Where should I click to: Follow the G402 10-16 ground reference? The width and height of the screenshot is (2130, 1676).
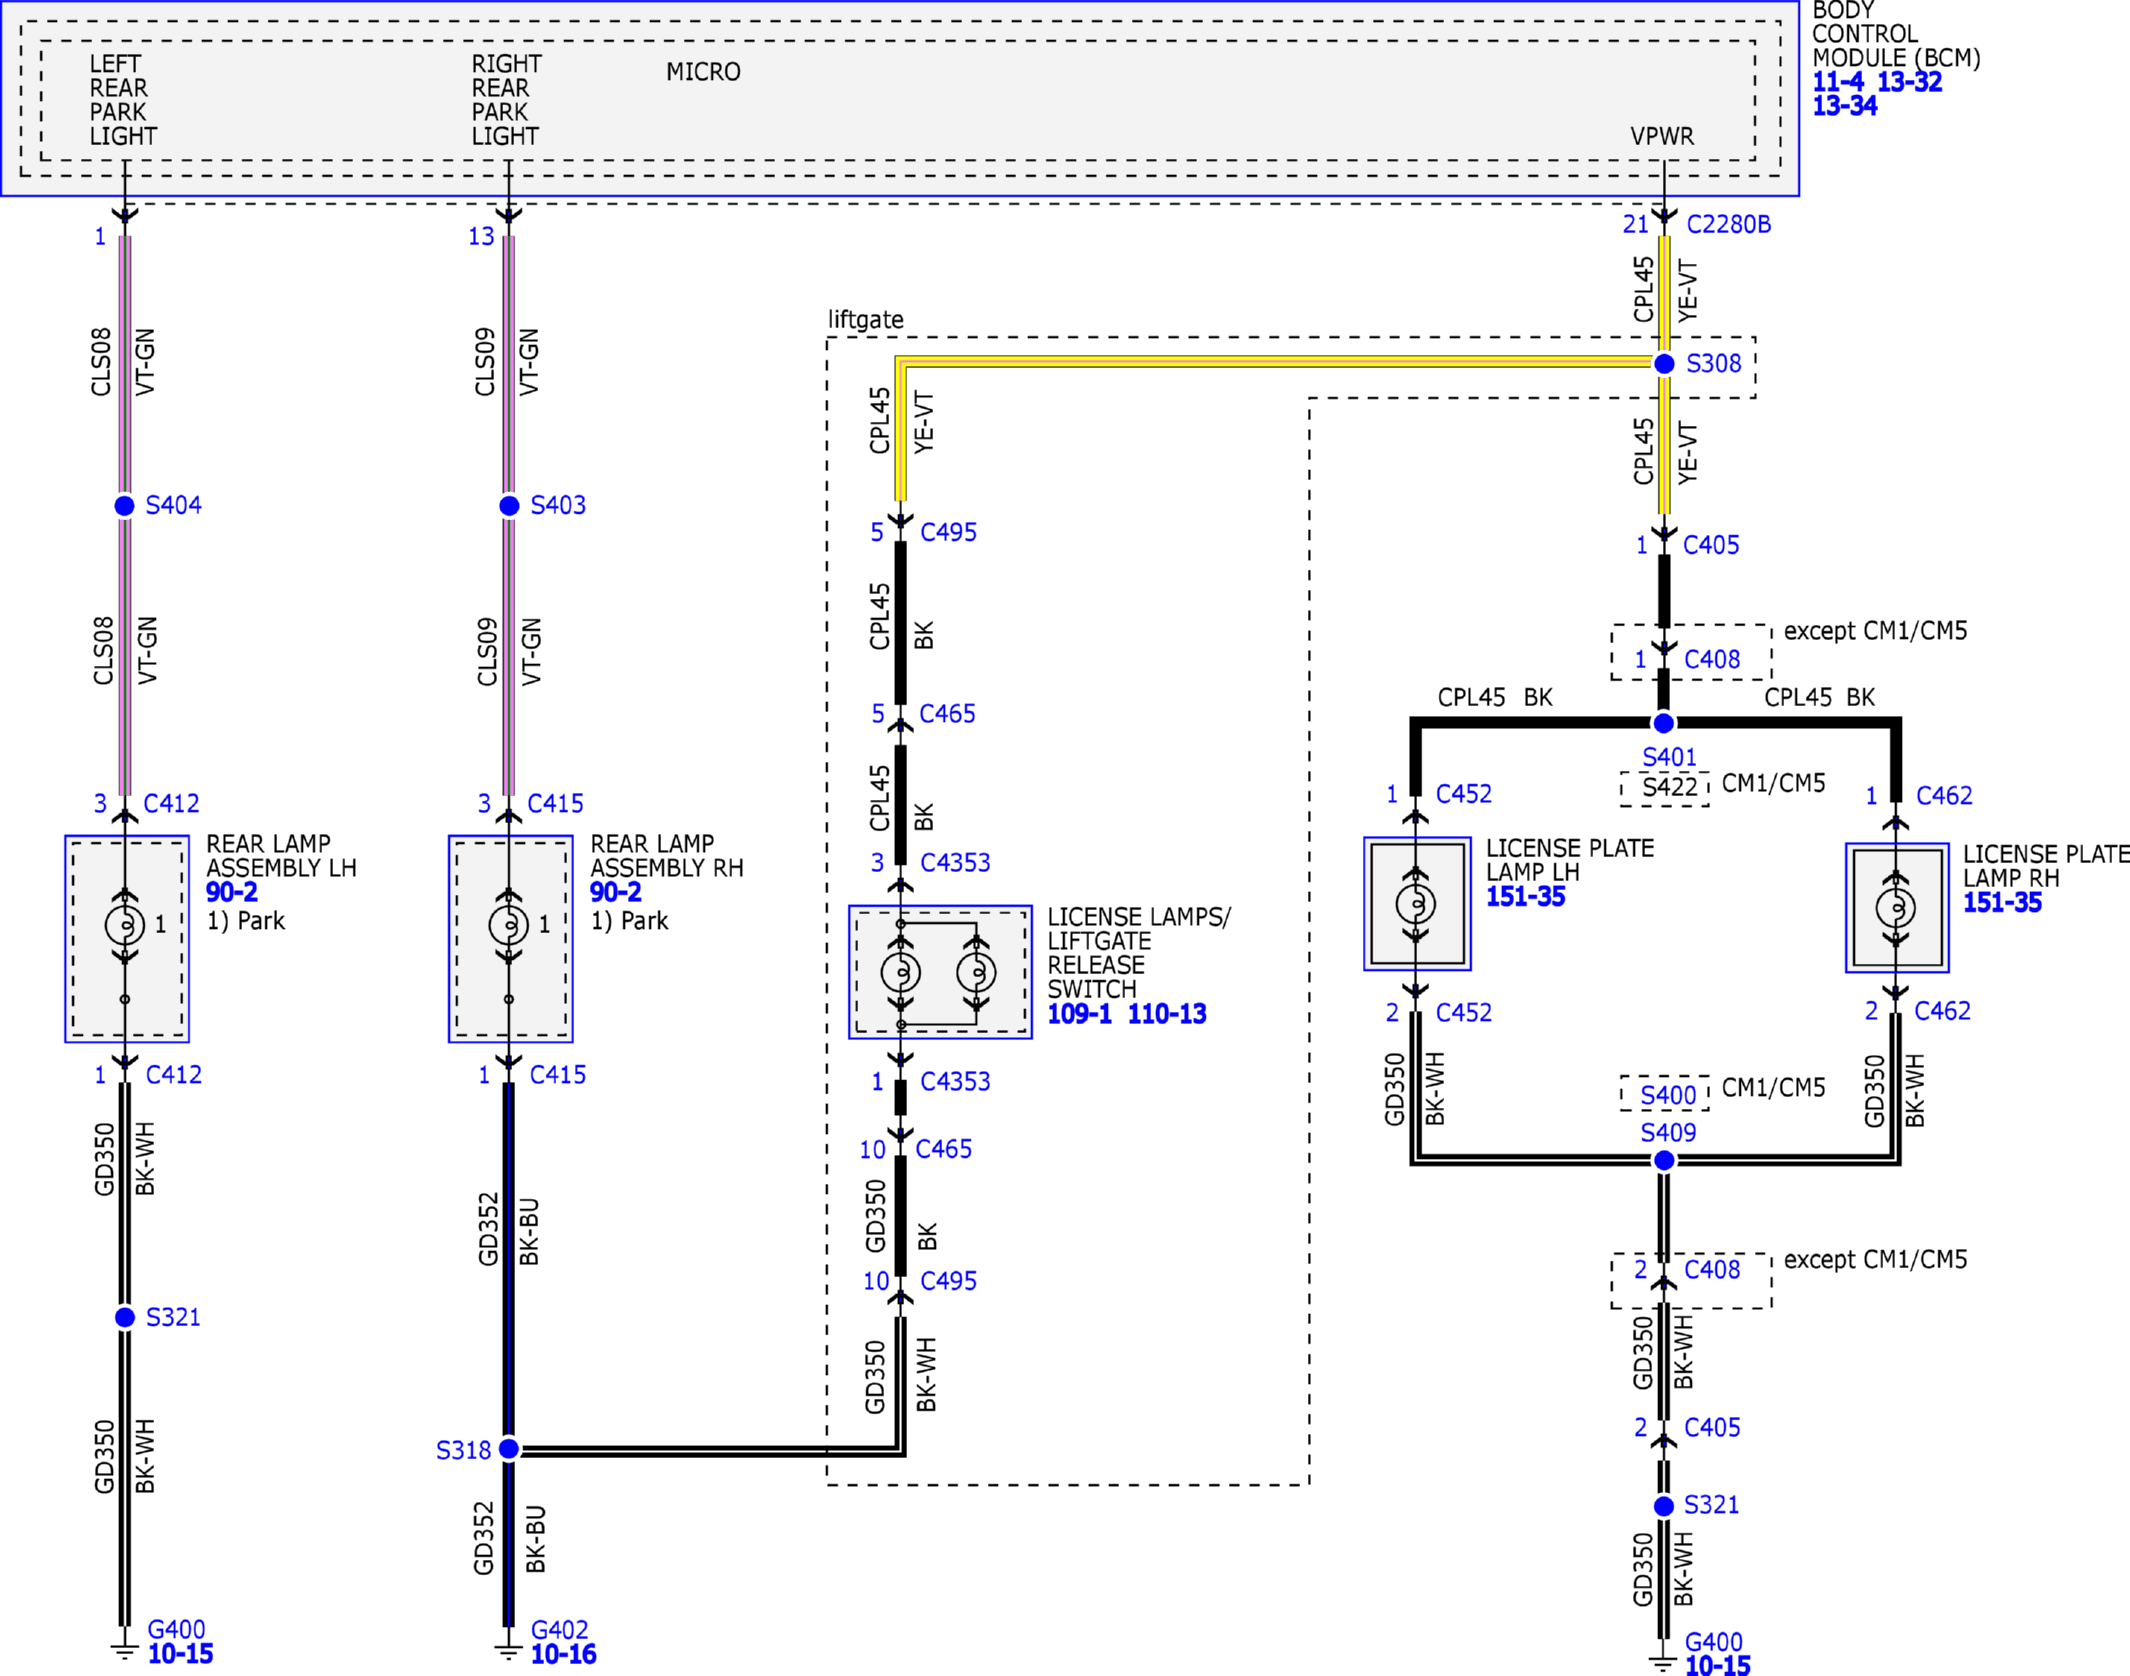[x=563, y=1655]
